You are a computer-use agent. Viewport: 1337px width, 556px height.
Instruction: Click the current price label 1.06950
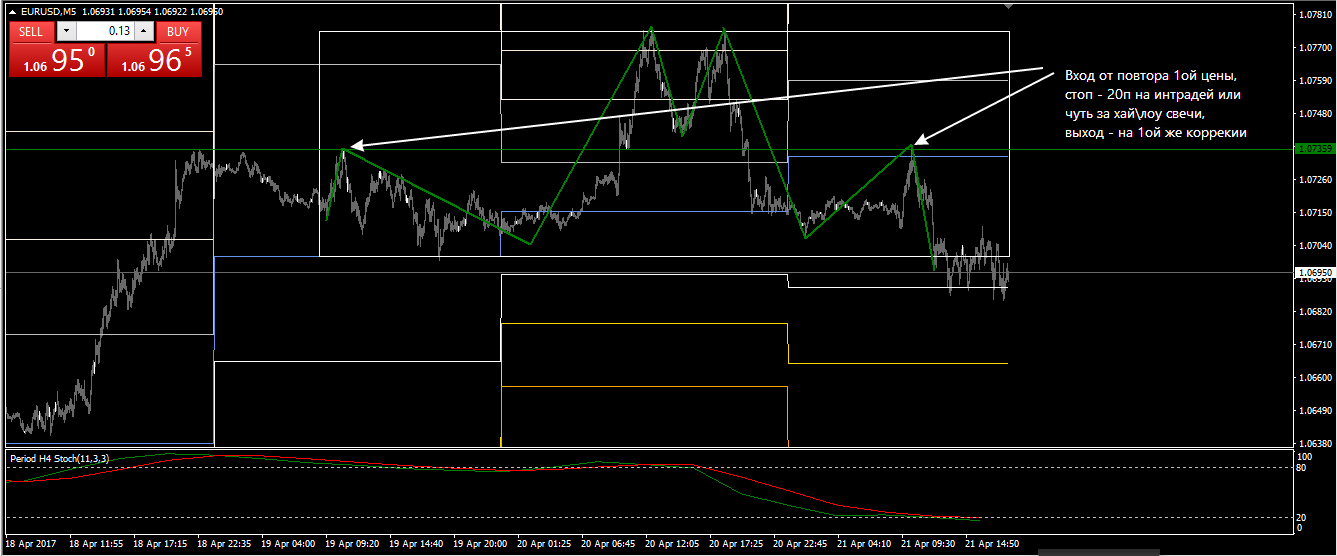(1313, 272)
